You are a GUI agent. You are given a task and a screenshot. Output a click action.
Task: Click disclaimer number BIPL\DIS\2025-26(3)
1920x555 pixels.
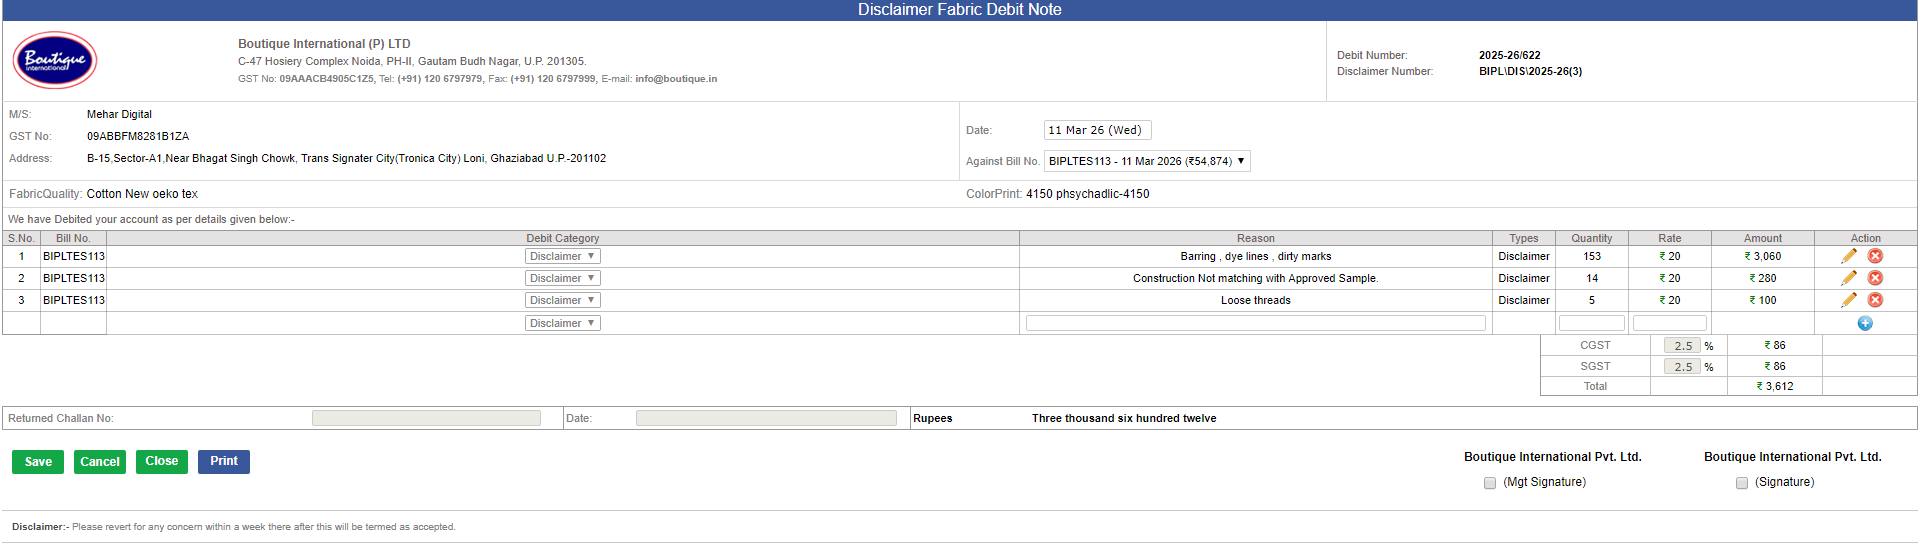[1531, 72]
